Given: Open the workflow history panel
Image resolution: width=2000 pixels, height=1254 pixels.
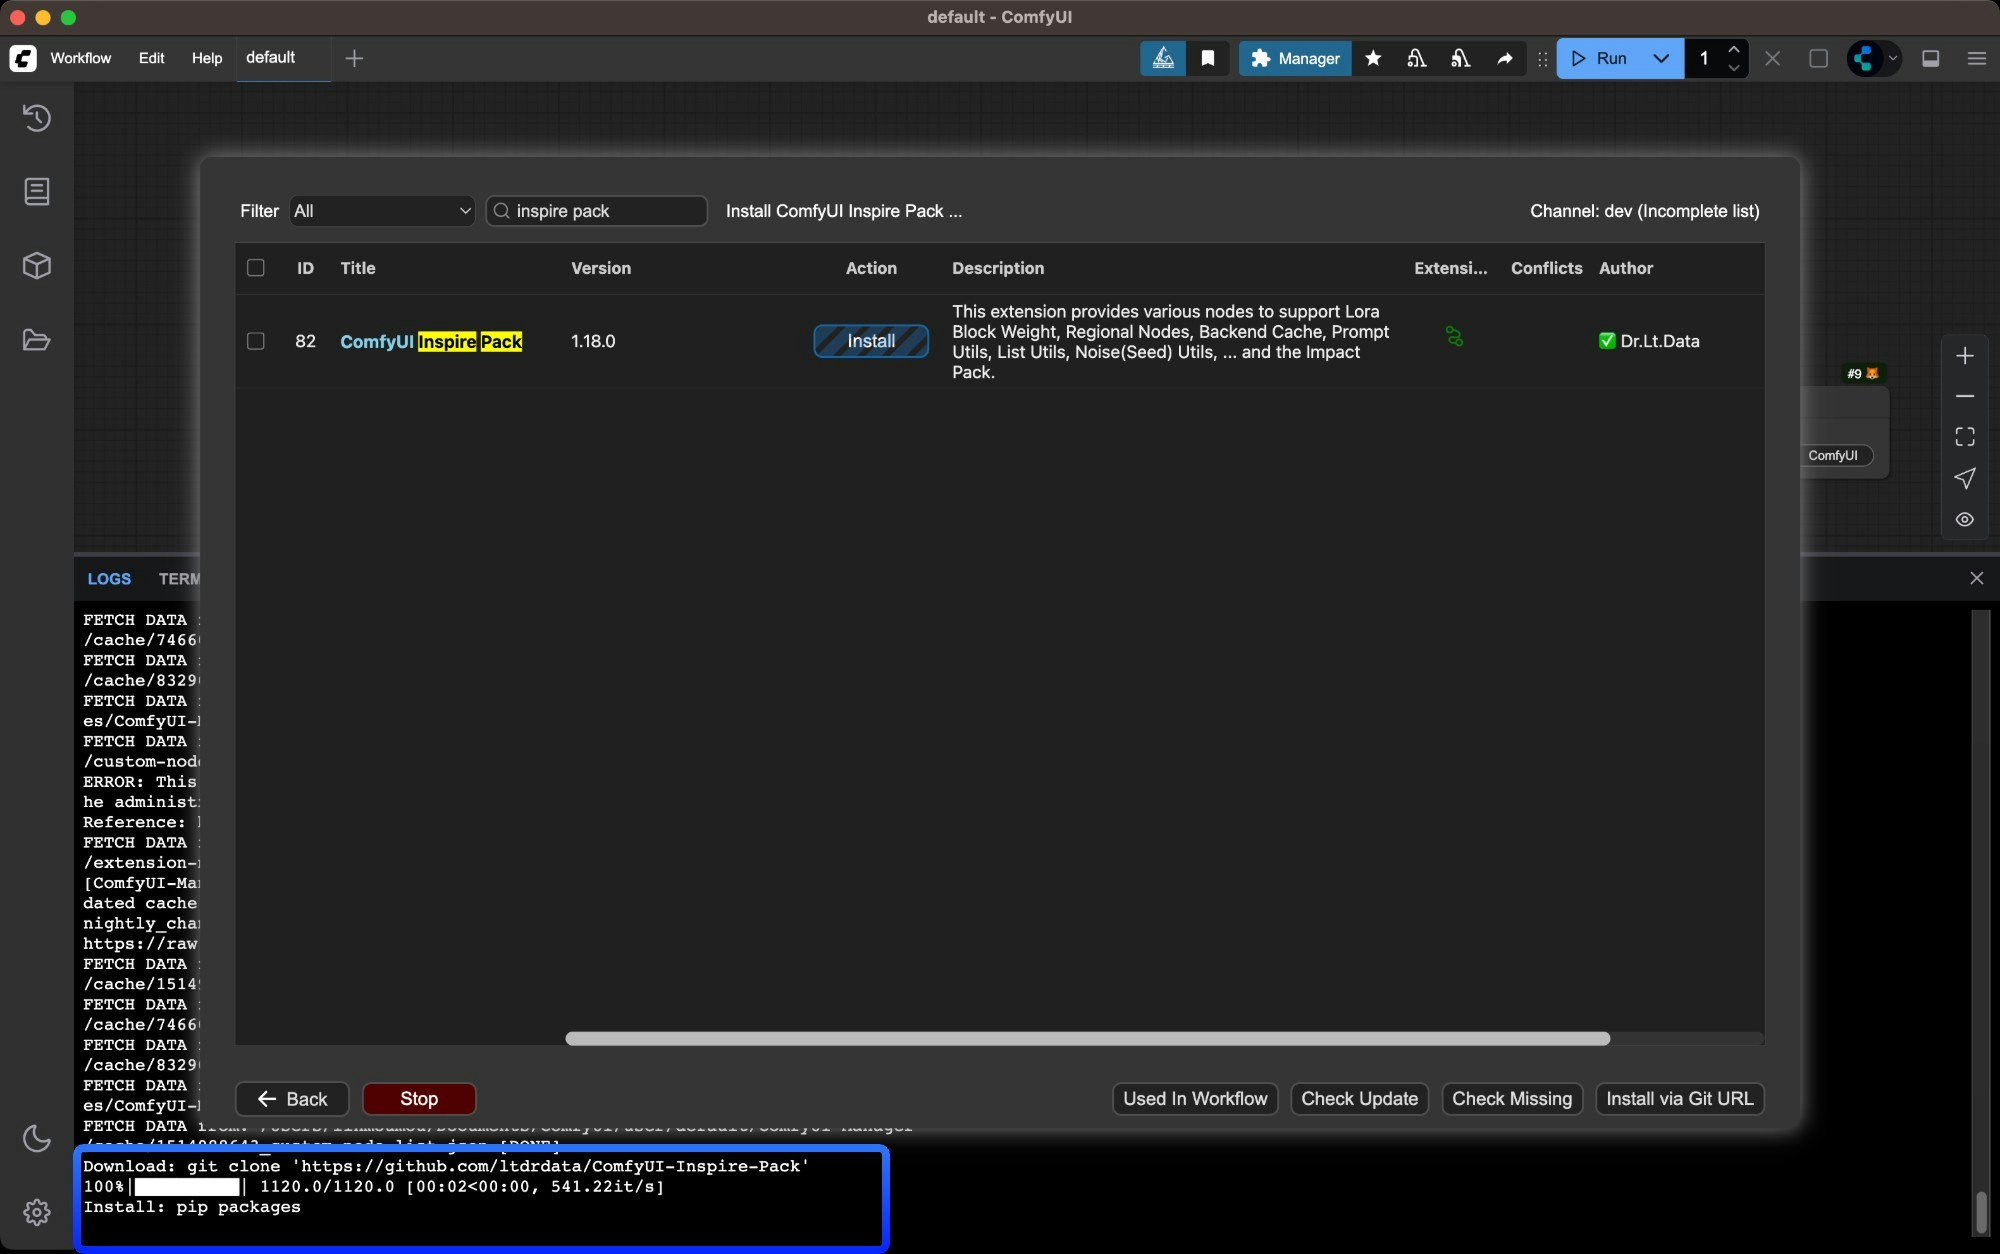Looking at the screenshot, I should point(37,118).
